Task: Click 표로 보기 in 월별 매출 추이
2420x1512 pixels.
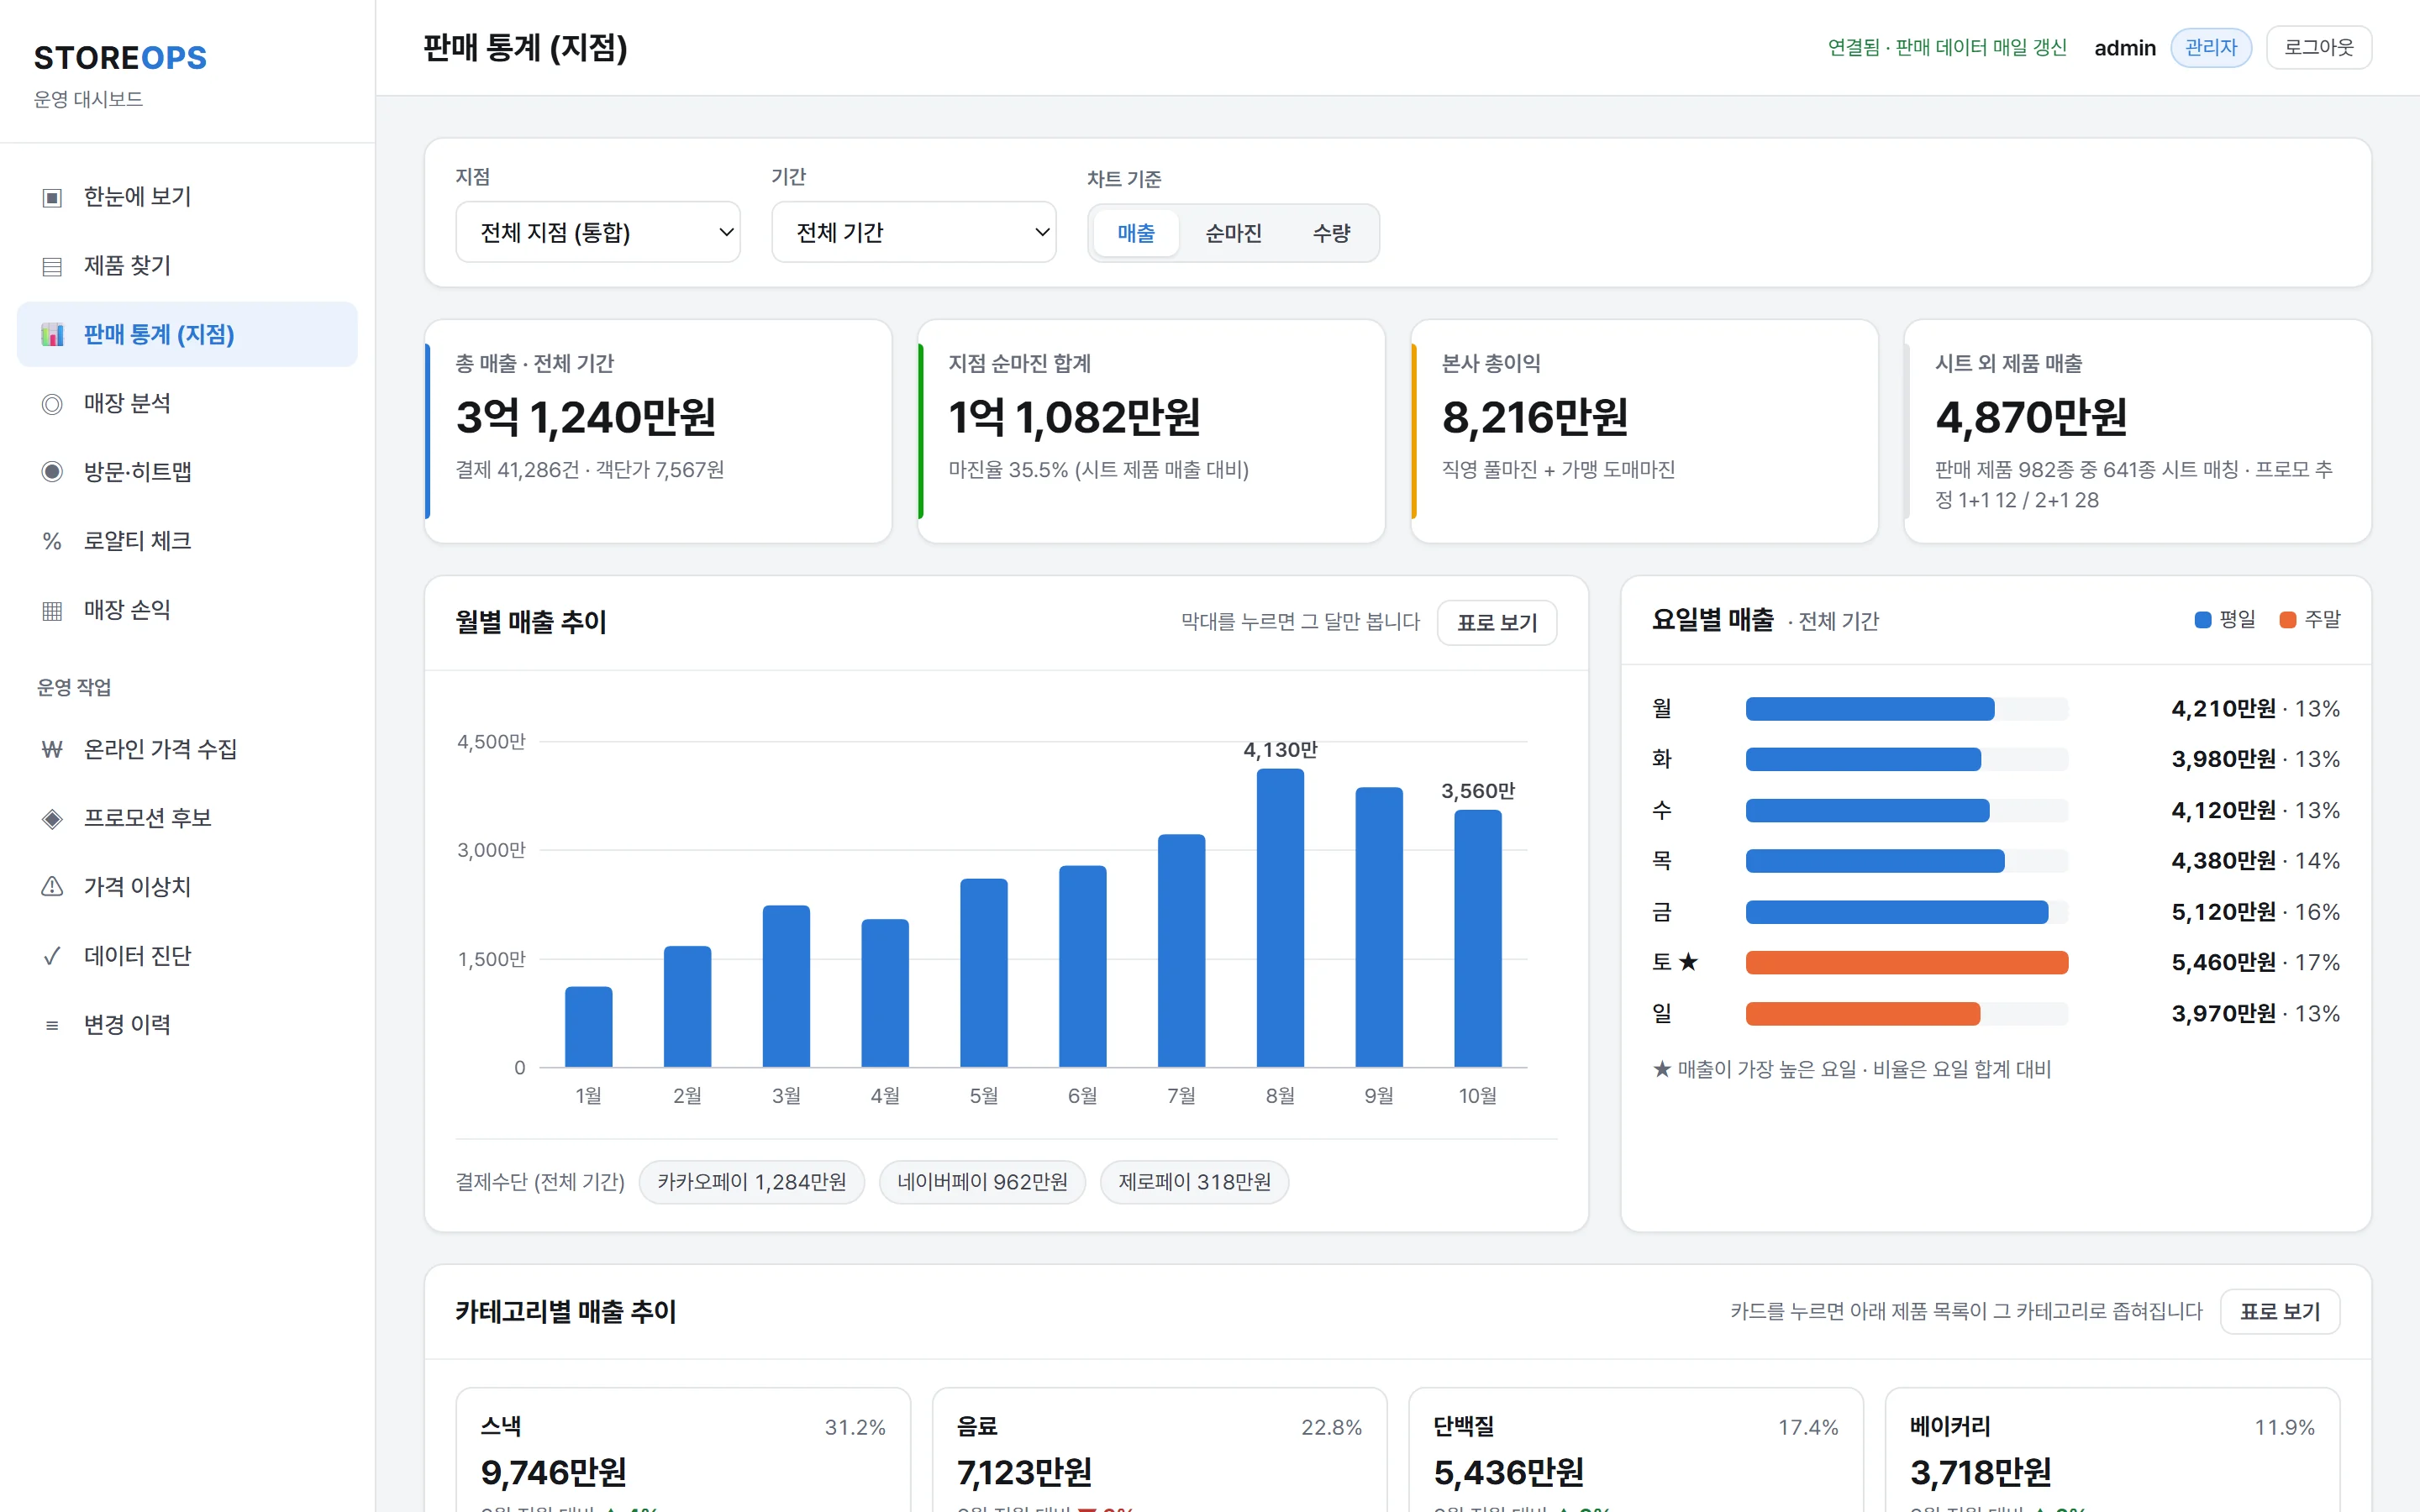Action: pos(1497,622)
